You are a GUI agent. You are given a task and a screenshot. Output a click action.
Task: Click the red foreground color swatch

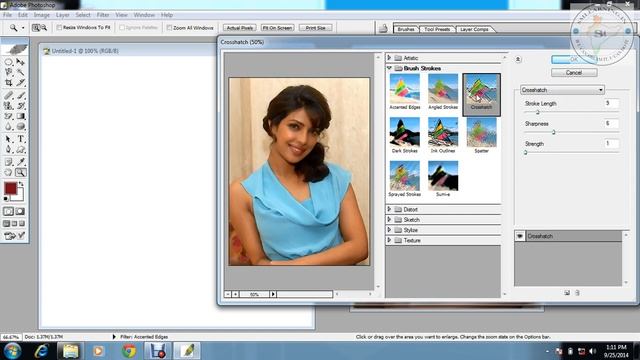coord(10,188)
